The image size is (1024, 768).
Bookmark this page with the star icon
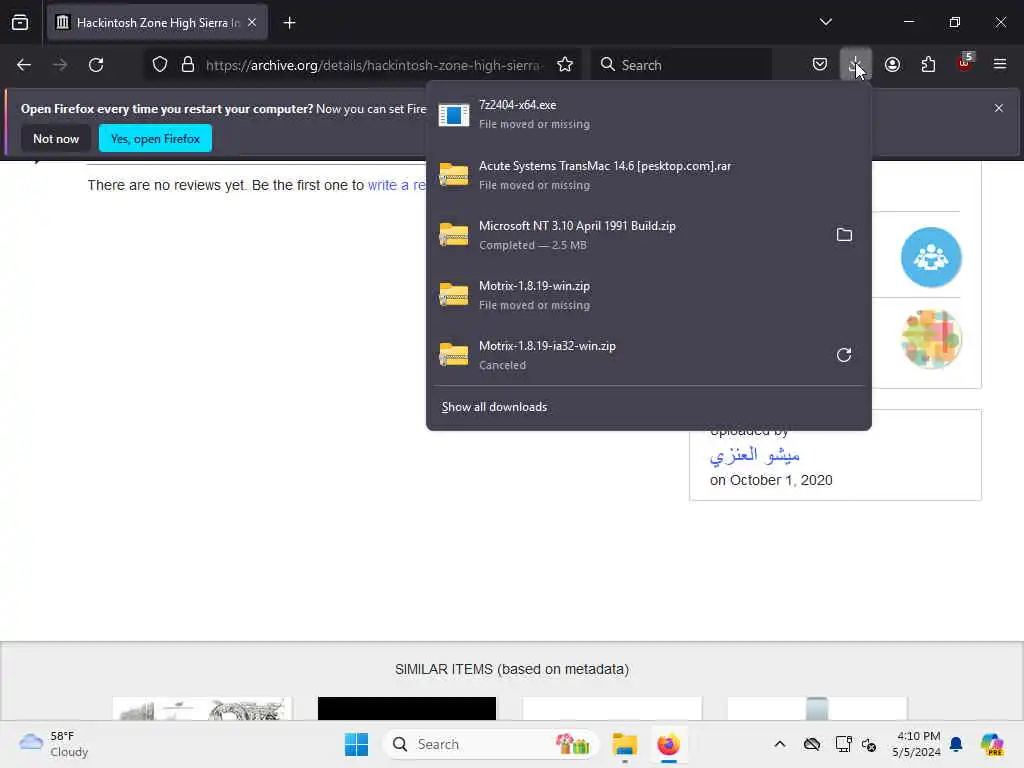[565, 65]
